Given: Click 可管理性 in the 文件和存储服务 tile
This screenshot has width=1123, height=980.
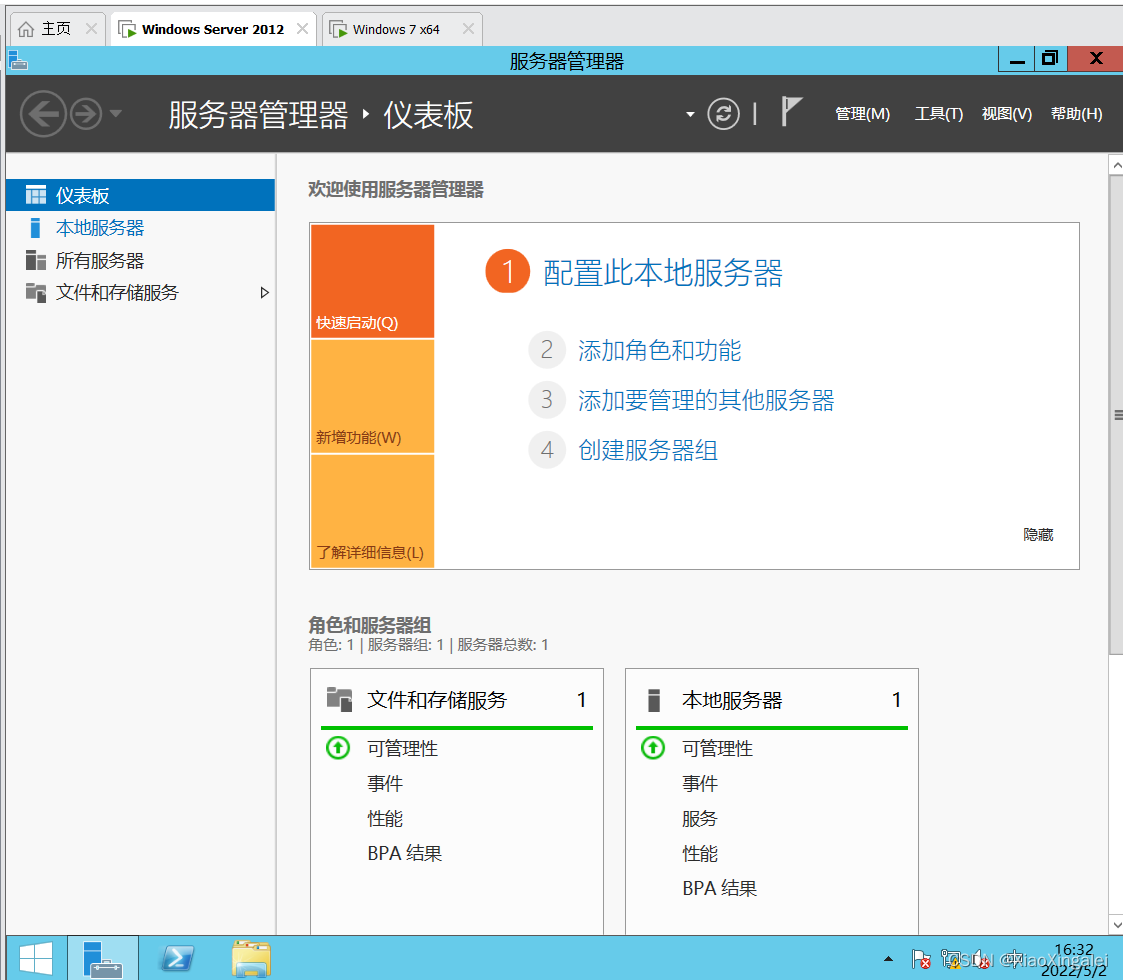Looking at the screenshot, I should point(403,749).
